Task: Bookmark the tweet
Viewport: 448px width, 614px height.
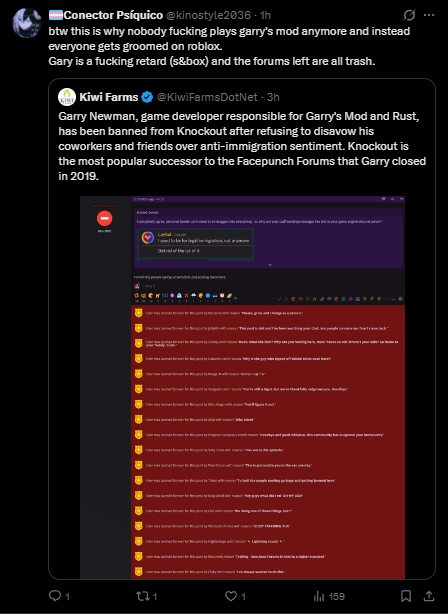Action: click(406, 596)
